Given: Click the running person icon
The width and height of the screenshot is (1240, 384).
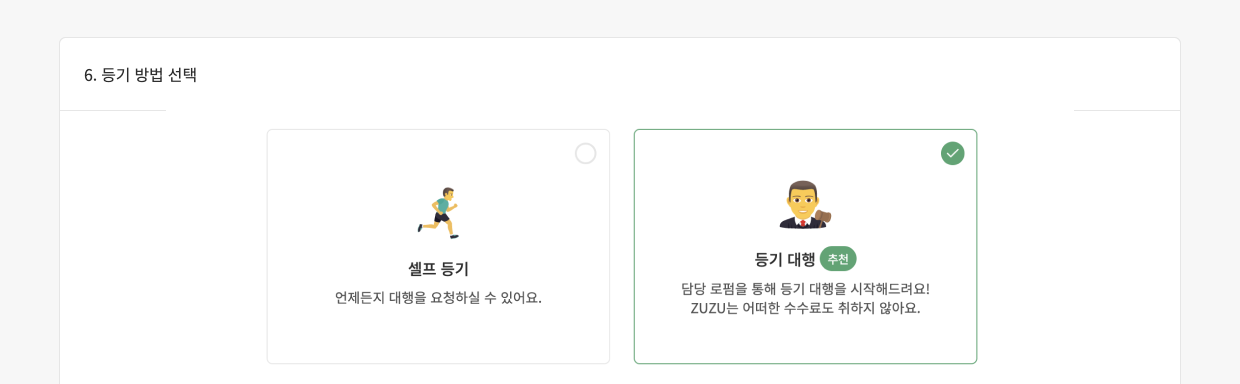Looking at the screenshot, I should pos(438,212).
